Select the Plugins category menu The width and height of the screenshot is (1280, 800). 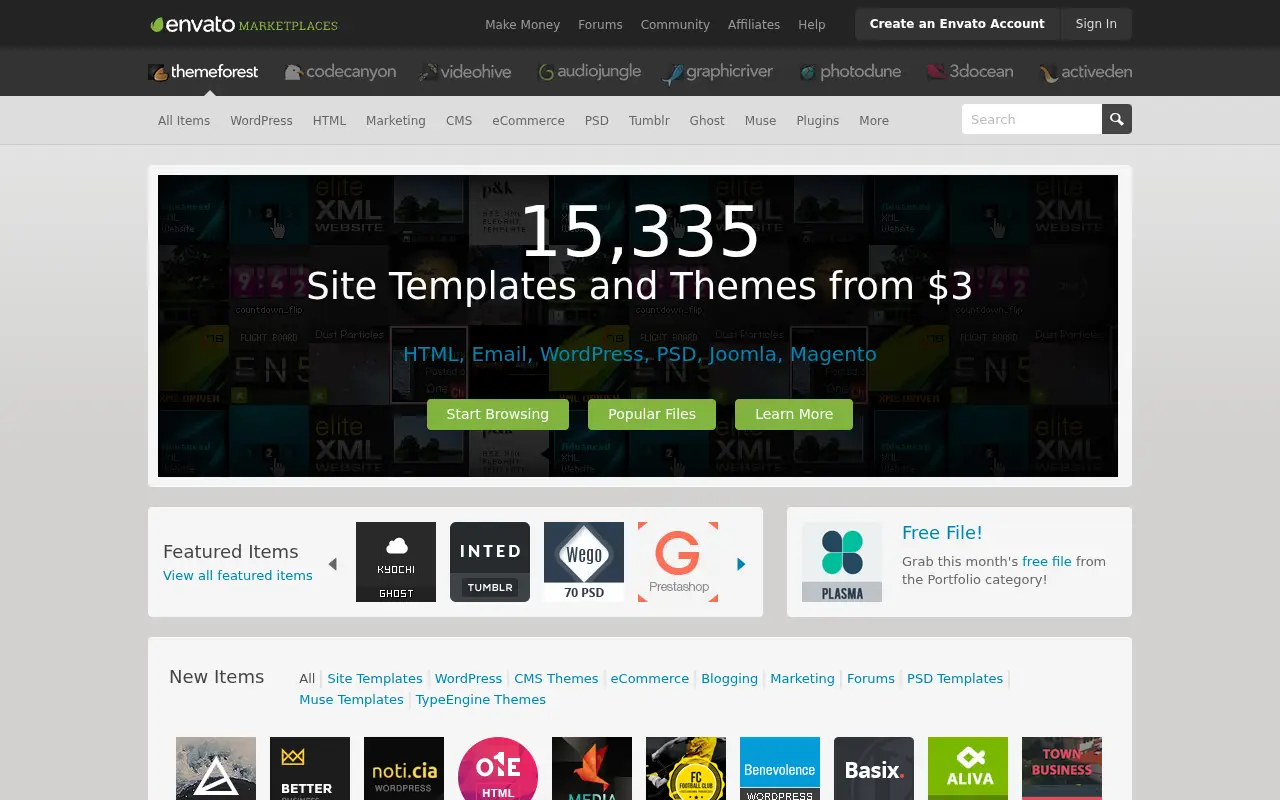pos(817,120)
